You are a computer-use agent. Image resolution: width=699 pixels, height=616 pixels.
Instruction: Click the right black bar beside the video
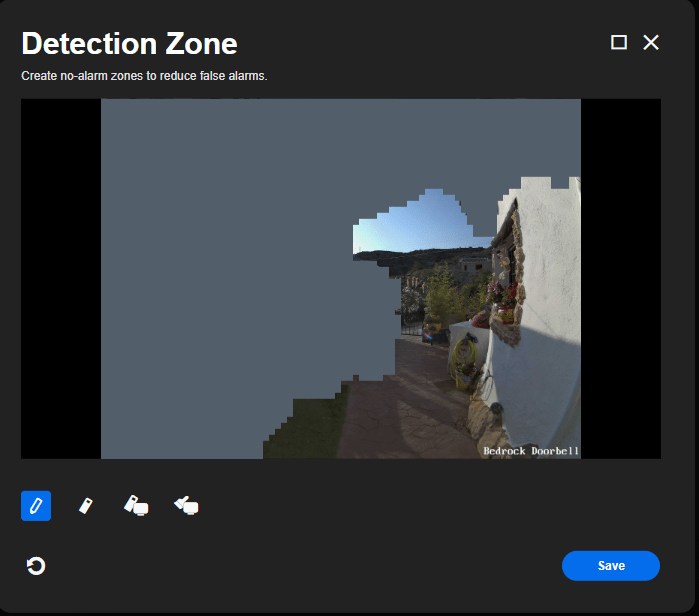[620, 280]
